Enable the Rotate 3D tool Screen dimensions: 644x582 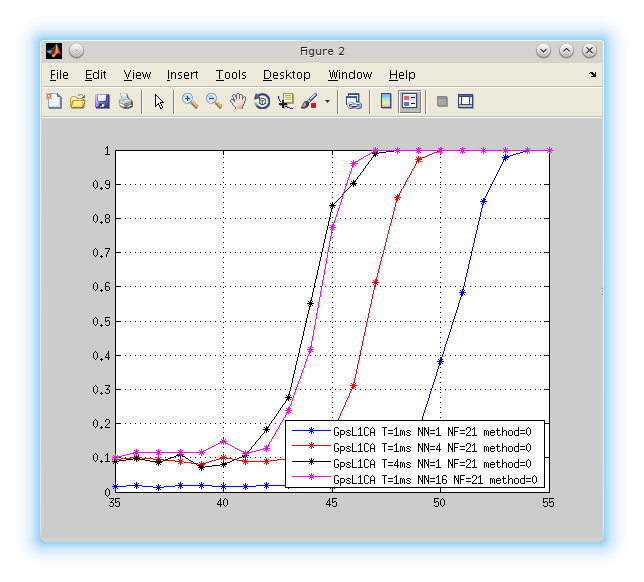coord(262,101)
